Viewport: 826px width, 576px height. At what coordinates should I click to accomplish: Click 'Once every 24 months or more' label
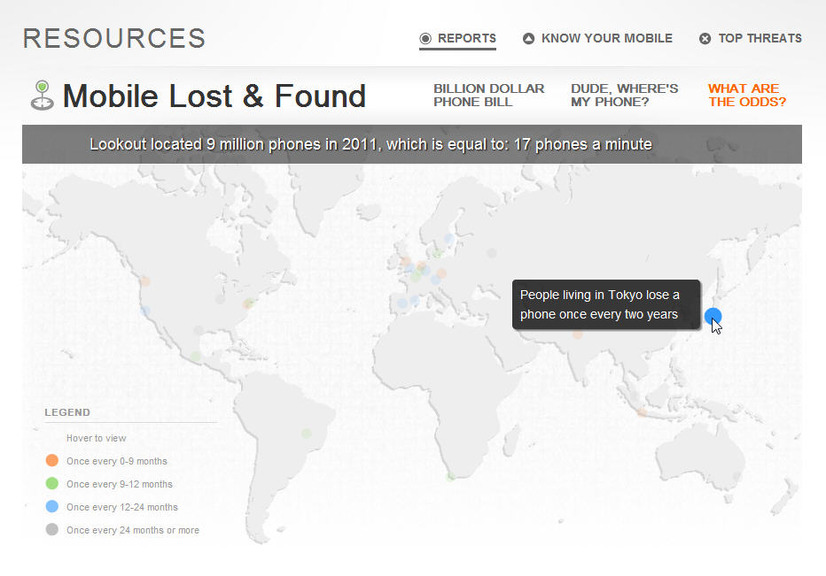point(133,530)
